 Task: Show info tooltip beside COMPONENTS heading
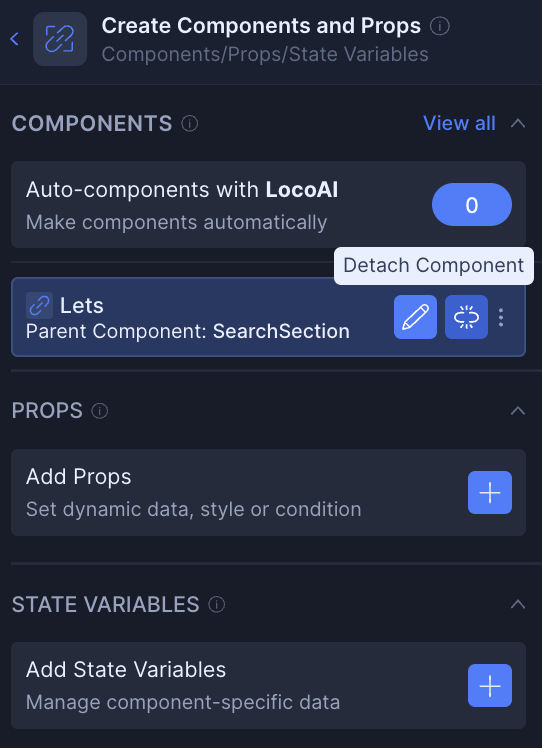pyautogui.click(x=189, y=124)
